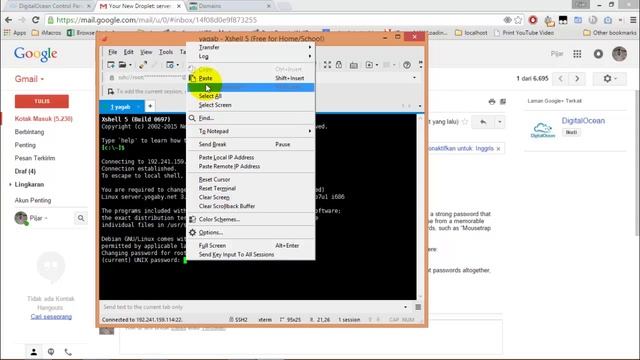Click the print icon in the email header
The width and height of the screenshot is (640, 360).
click(x=492, y=102)
